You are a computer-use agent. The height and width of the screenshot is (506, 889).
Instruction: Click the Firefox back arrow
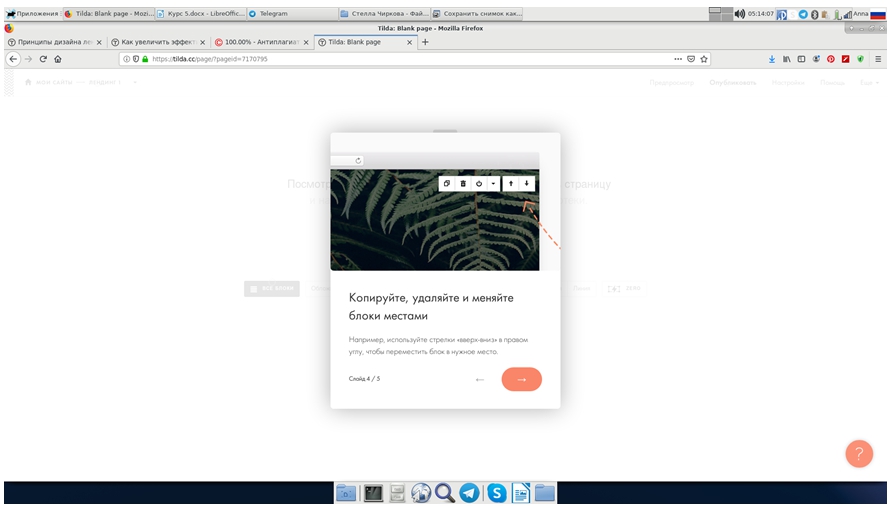(x=13, y=59)
